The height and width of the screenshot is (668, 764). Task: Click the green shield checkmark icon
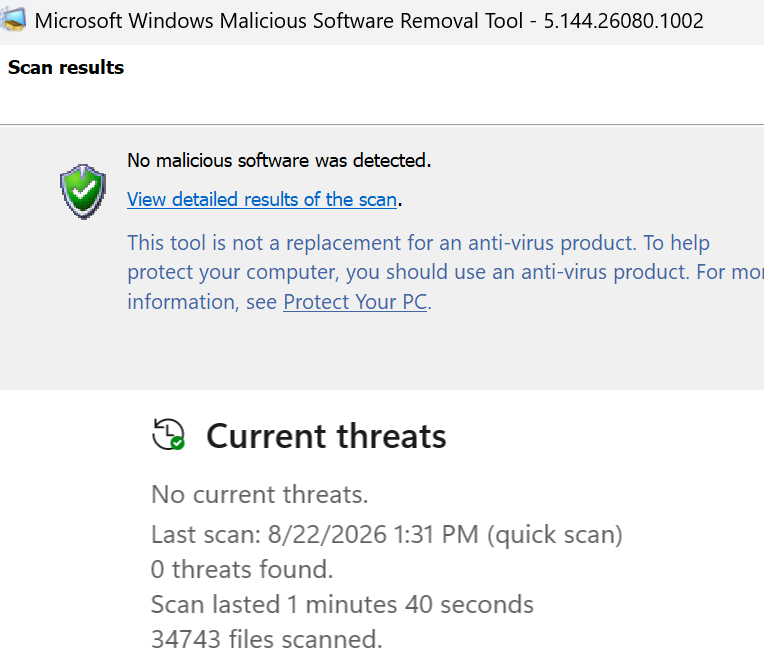pyautogui.click(x=83, y=191)
